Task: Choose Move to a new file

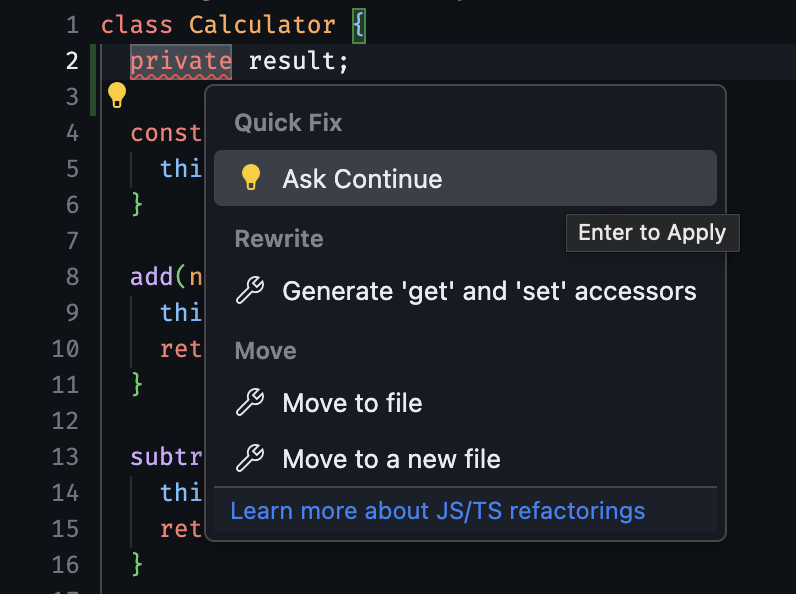Action: tap(391, 459)
